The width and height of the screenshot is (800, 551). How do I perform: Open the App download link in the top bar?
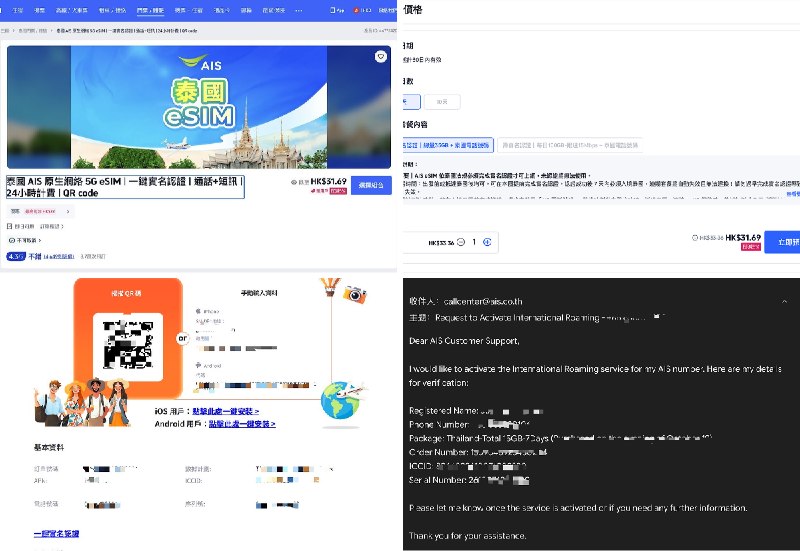tap(336, 10)
